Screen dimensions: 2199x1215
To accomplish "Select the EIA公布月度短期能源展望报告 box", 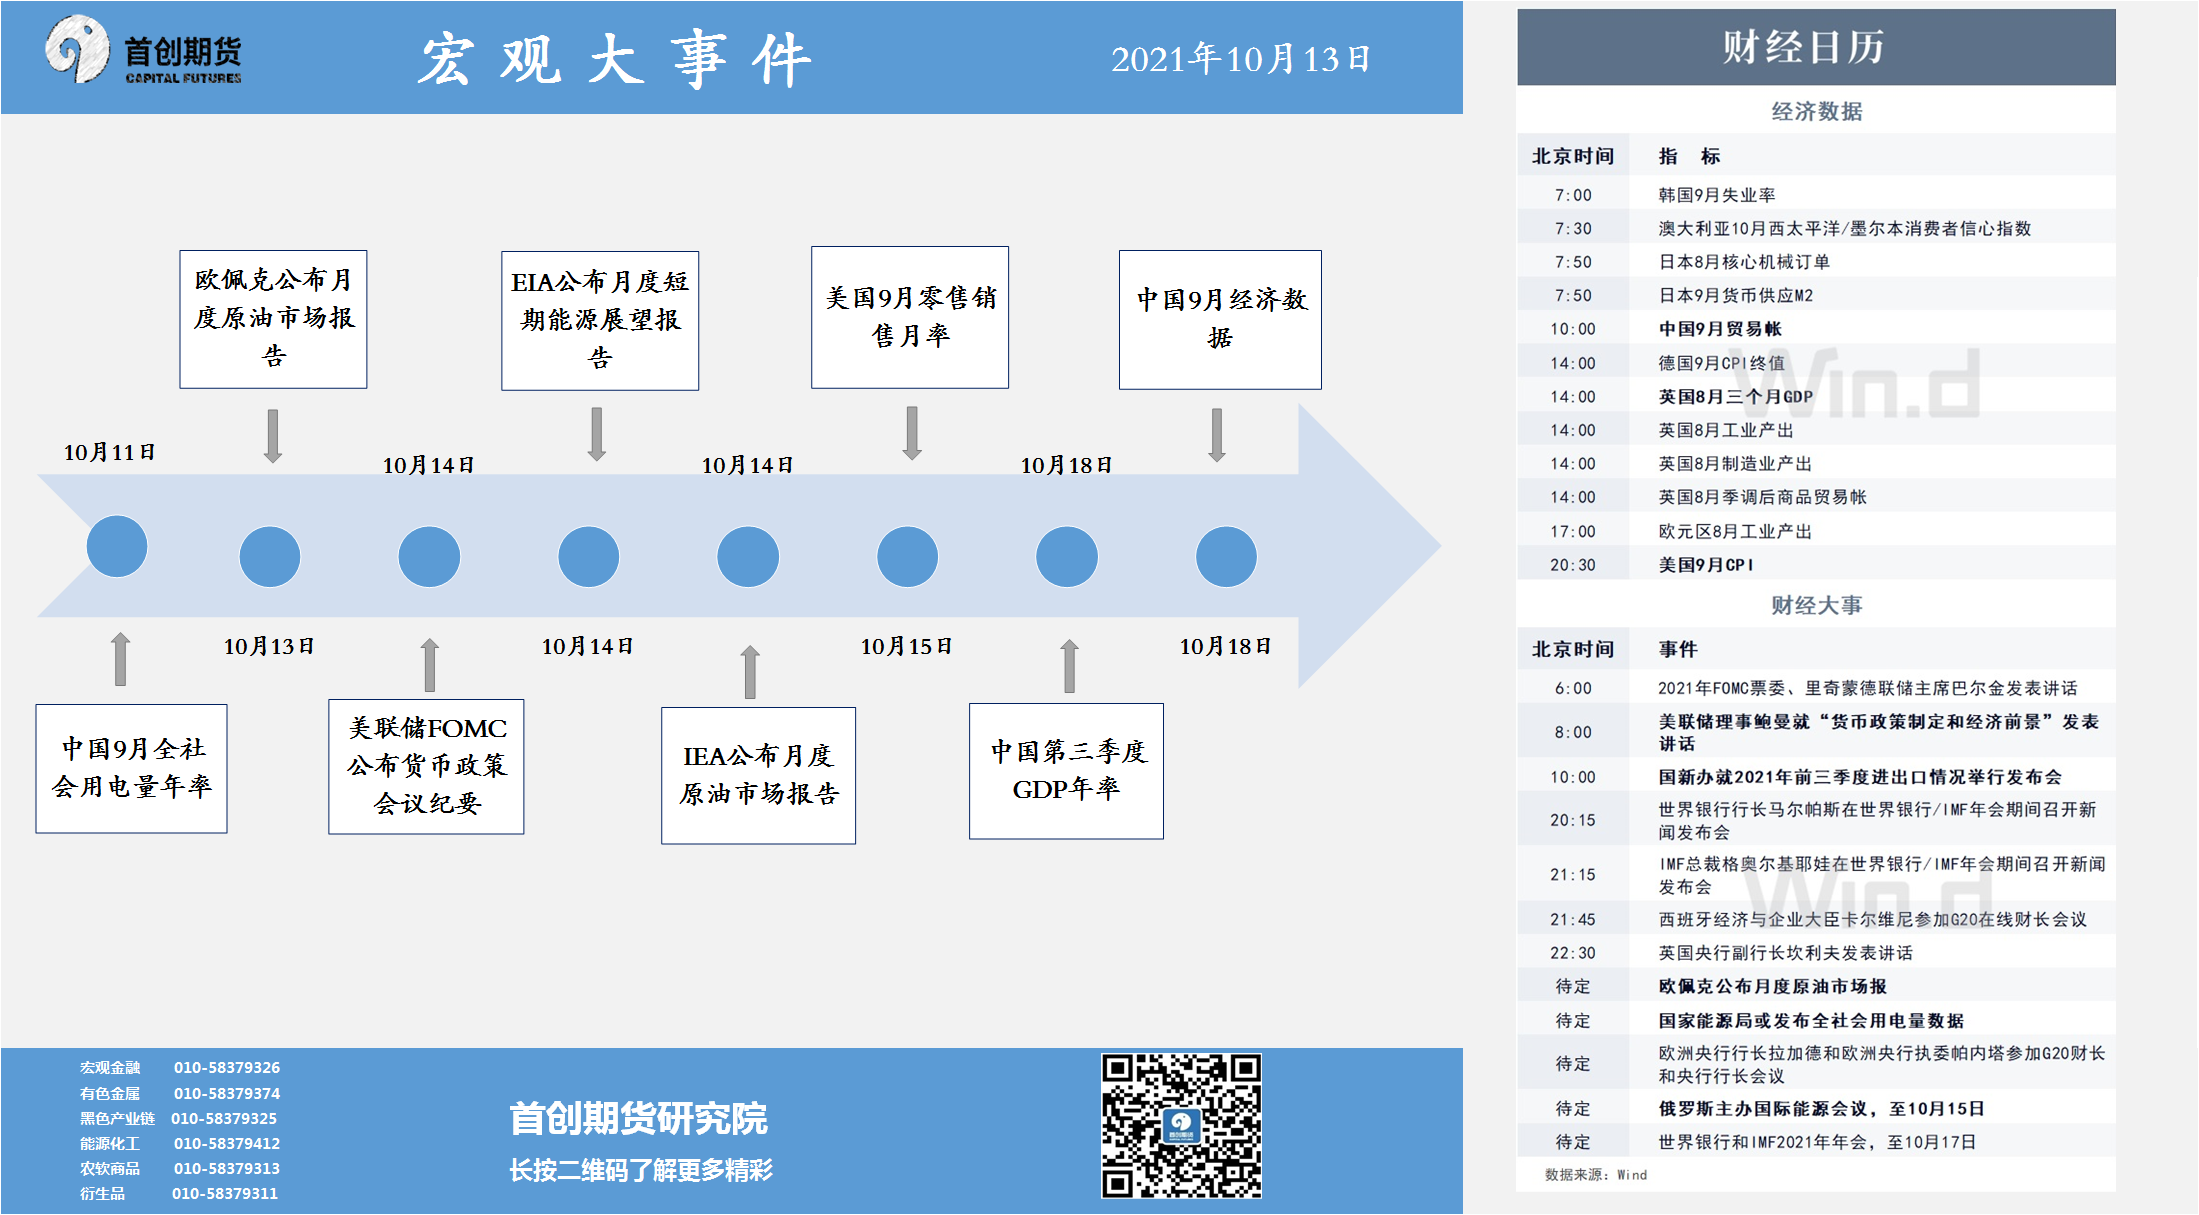I will point(600,320).
